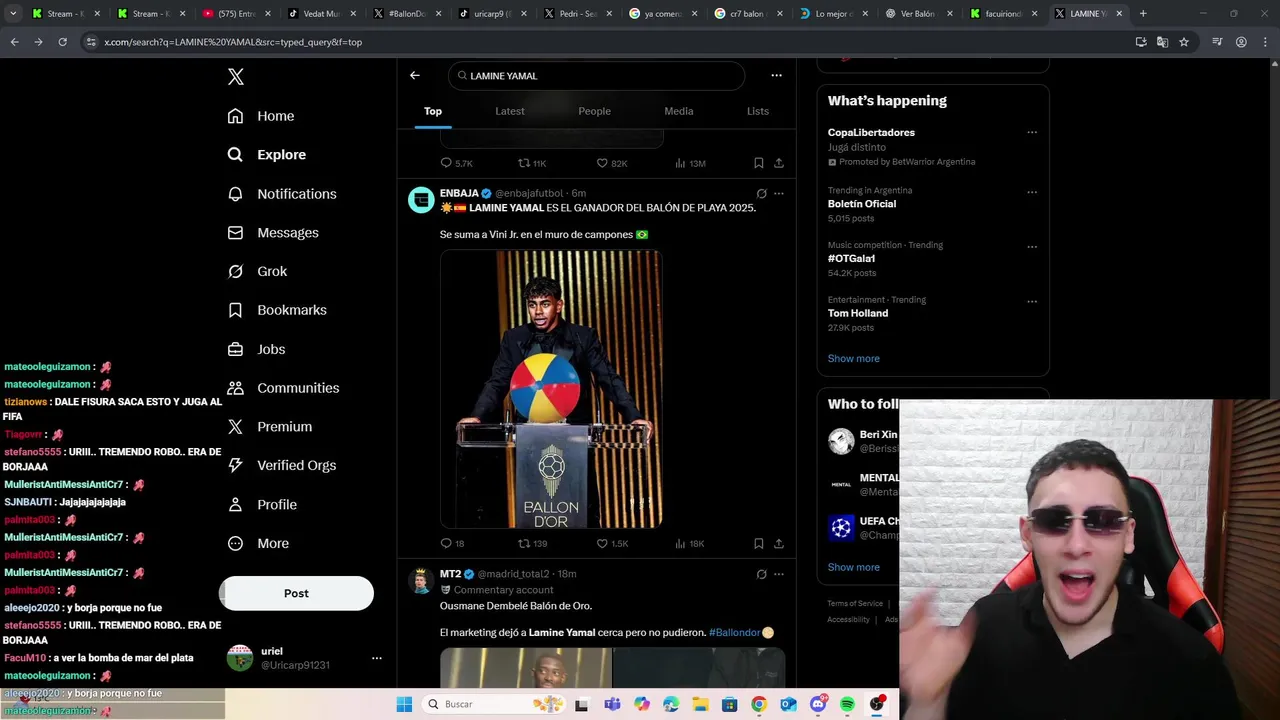Repost the post with 11K reposts
The width and height of the screenshot is (1280, 720).
pyautogui.click(x=532, y=163)
